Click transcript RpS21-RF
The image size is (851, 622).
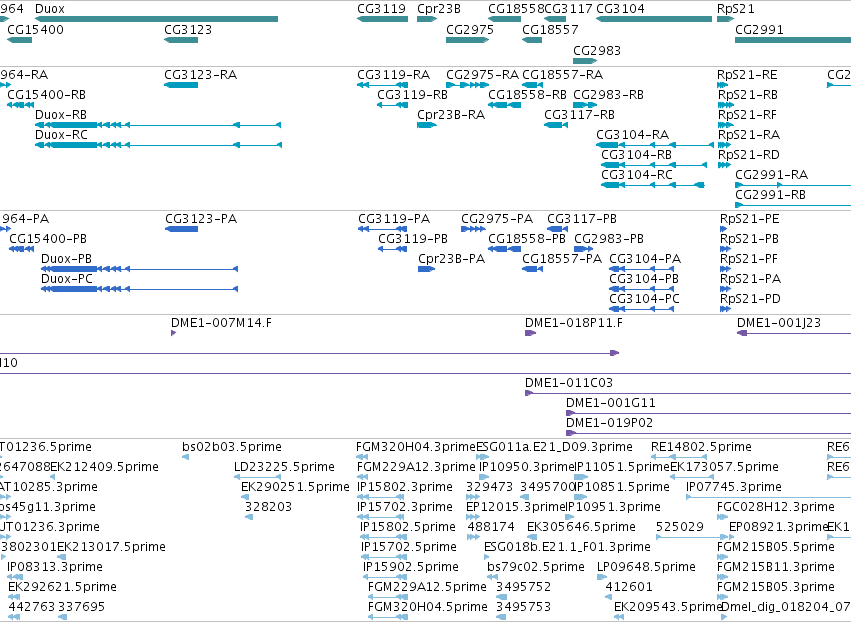[747, 115]
